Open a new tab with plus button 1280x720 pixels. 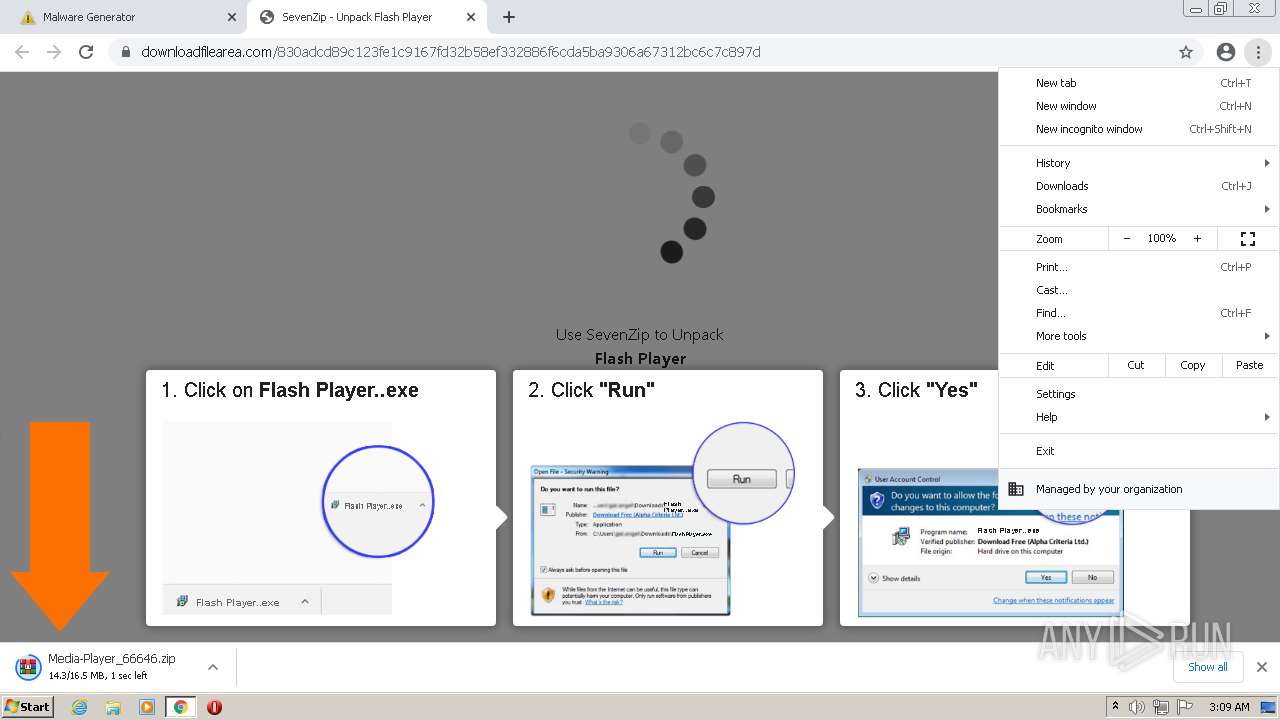point(508,17)
